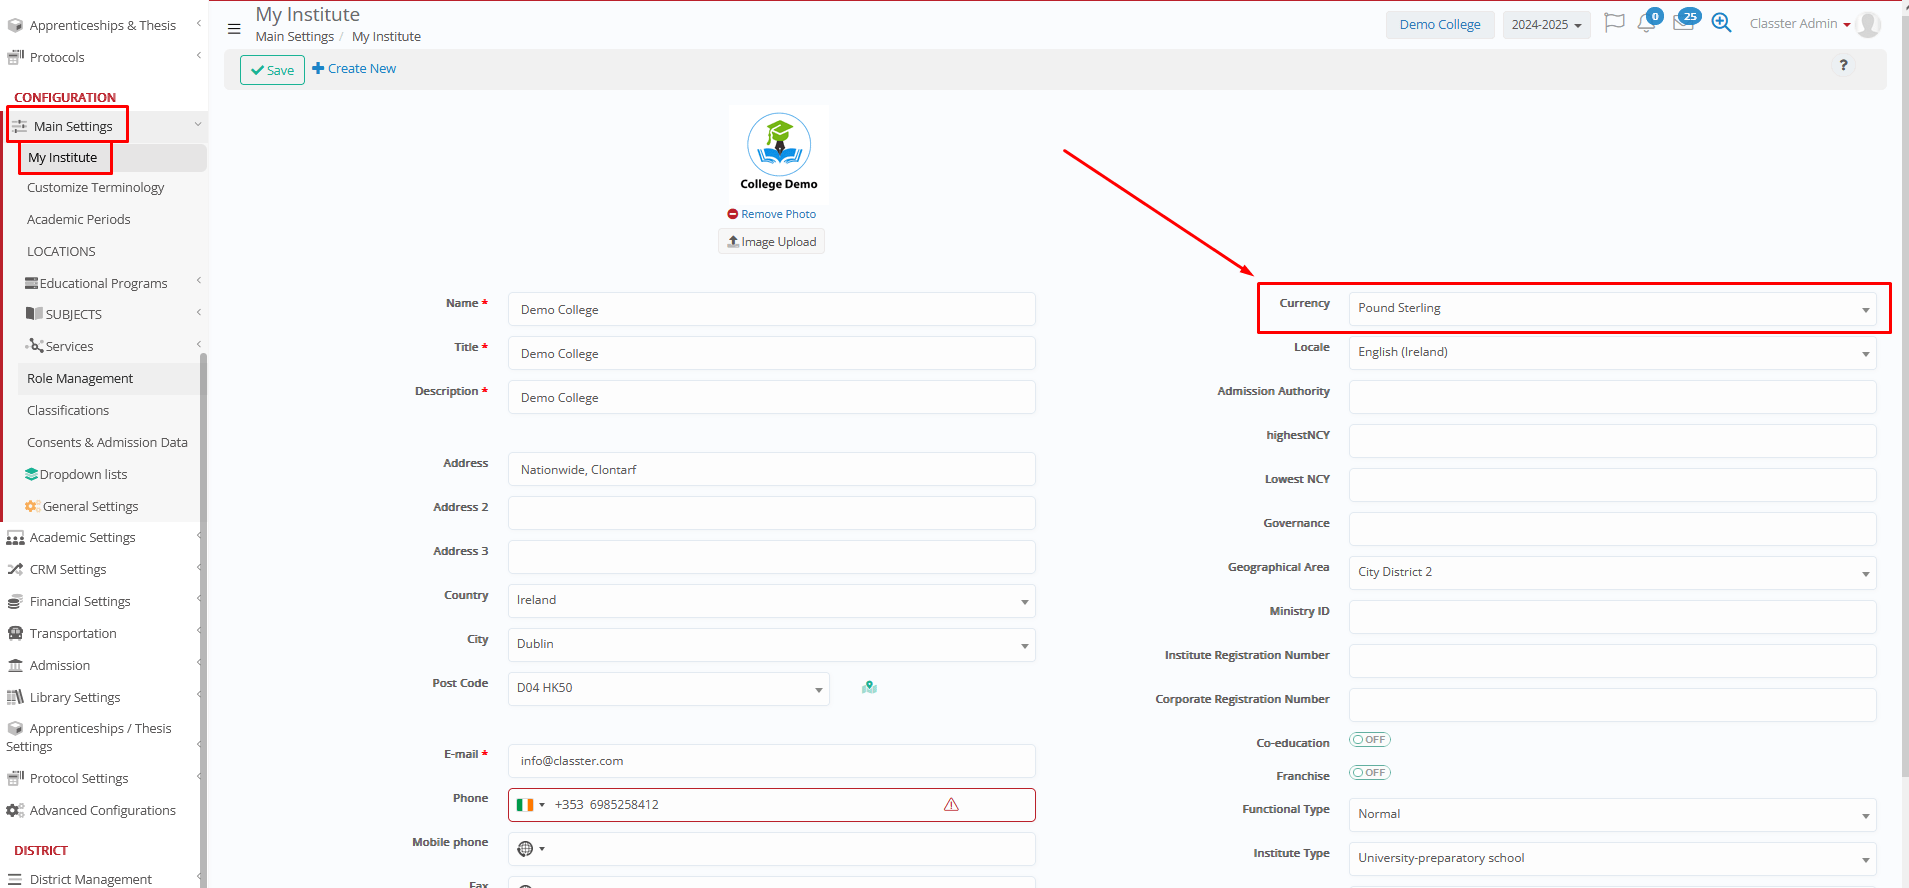
Task: Expand Financial Settings menu
Action: click(80, 602)
